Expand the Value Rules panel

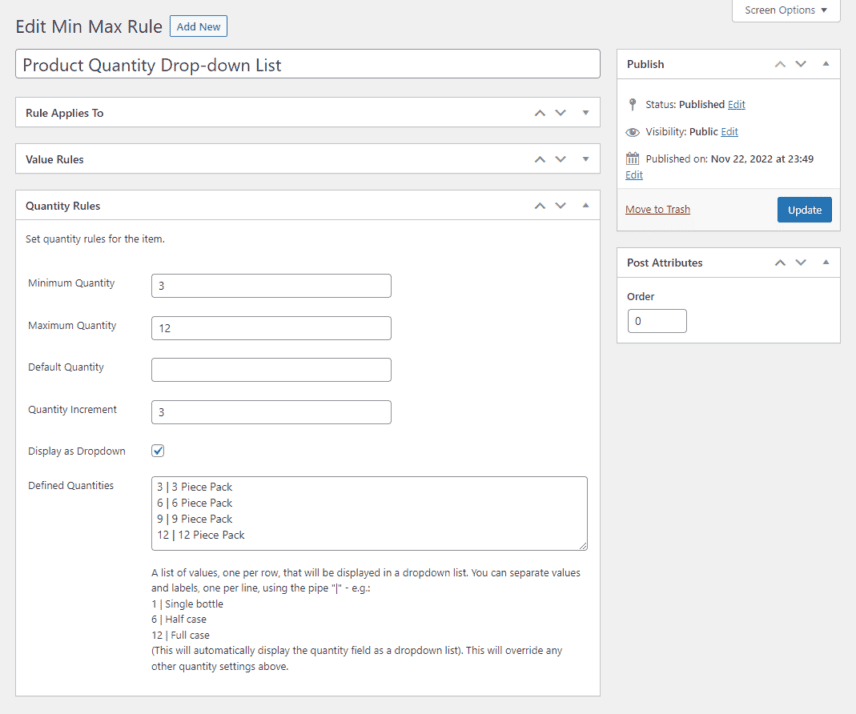point(585,159)
